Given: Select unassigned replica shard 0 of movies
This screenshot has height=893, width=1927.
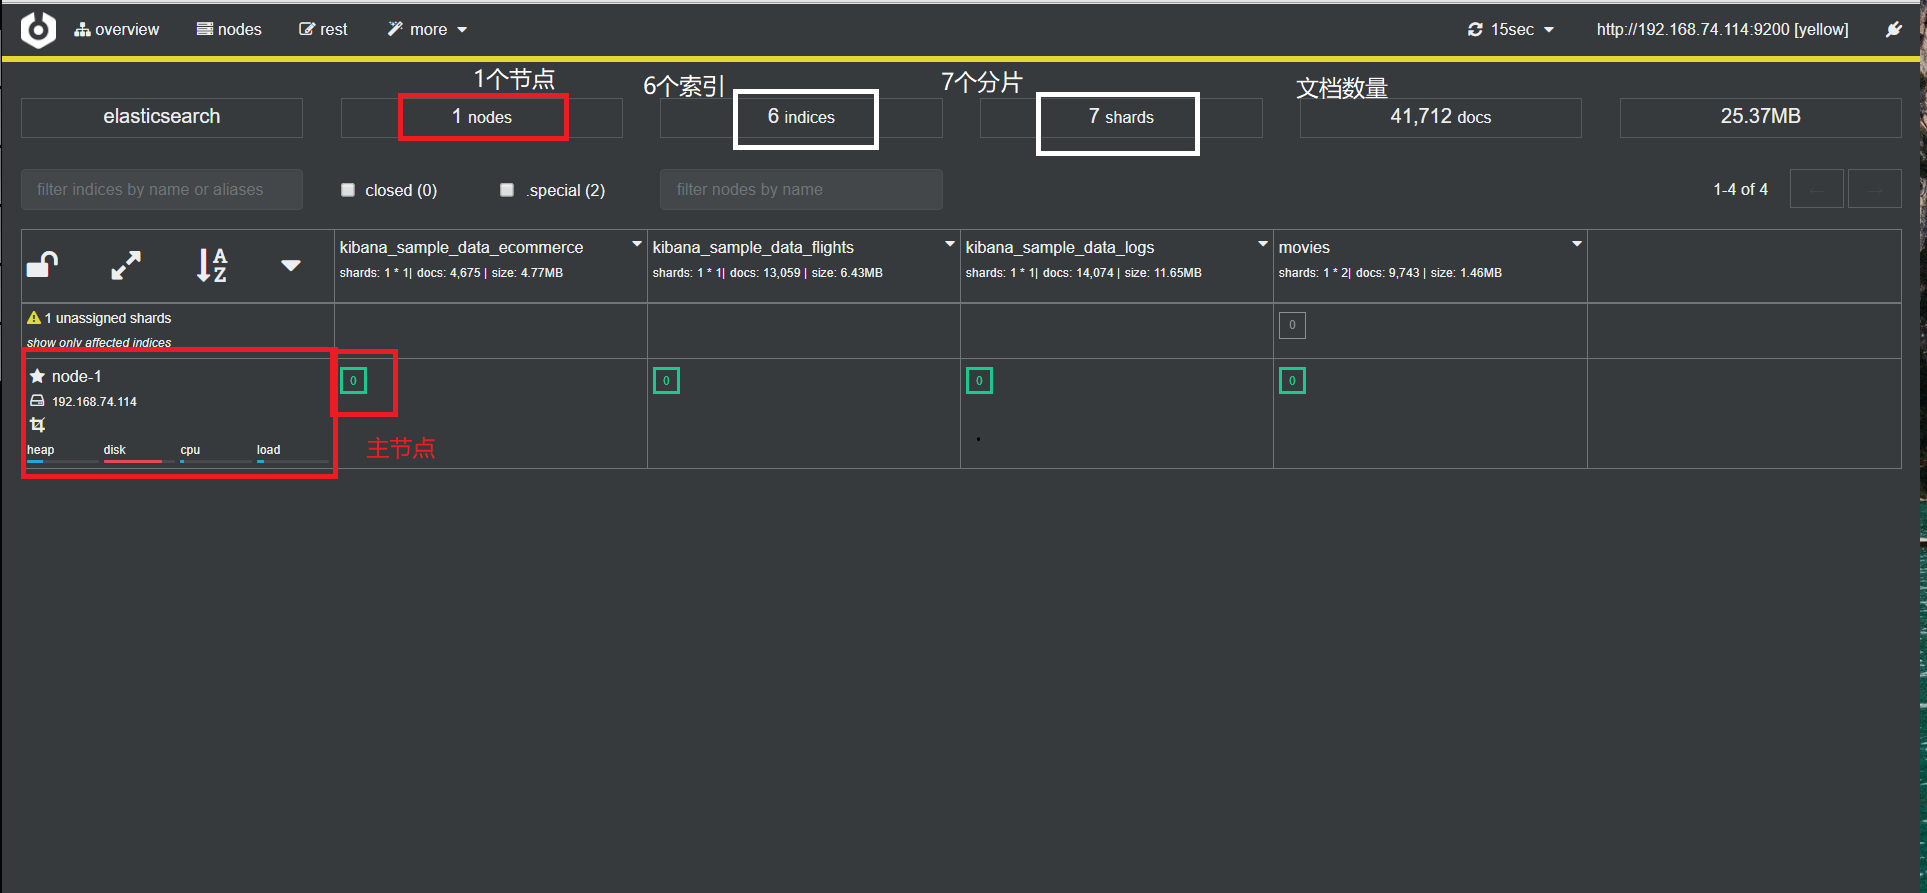Looking at the screenshot, I should pos(1292,325).
